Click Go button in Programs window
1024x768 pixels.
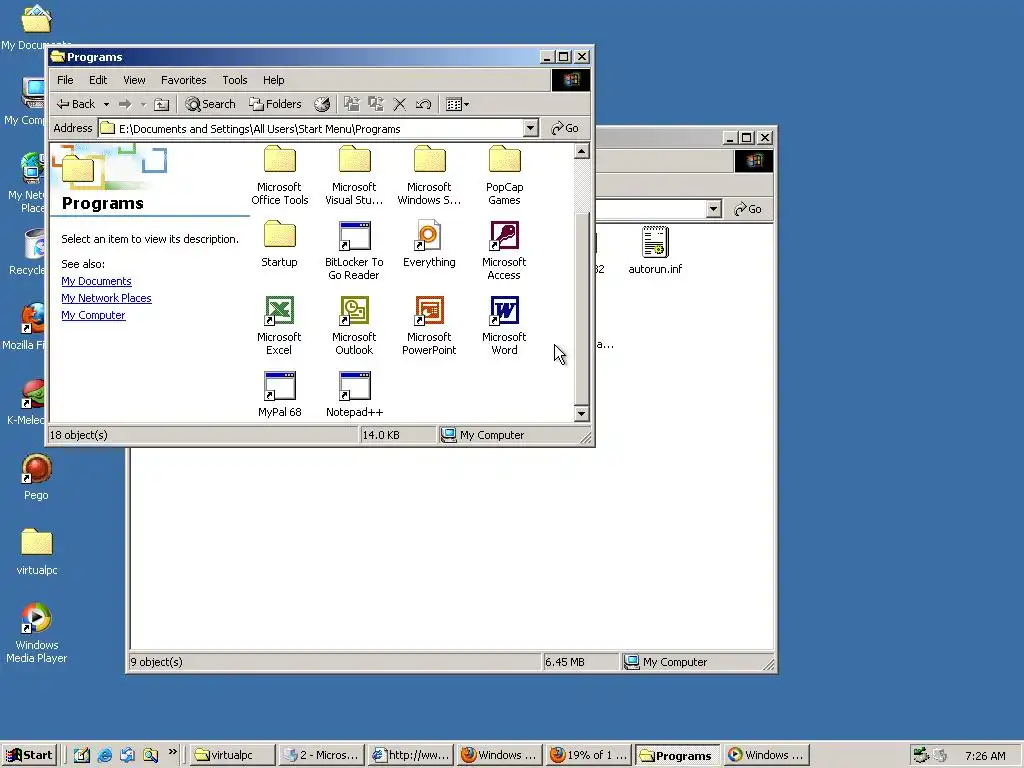point(565,128)
